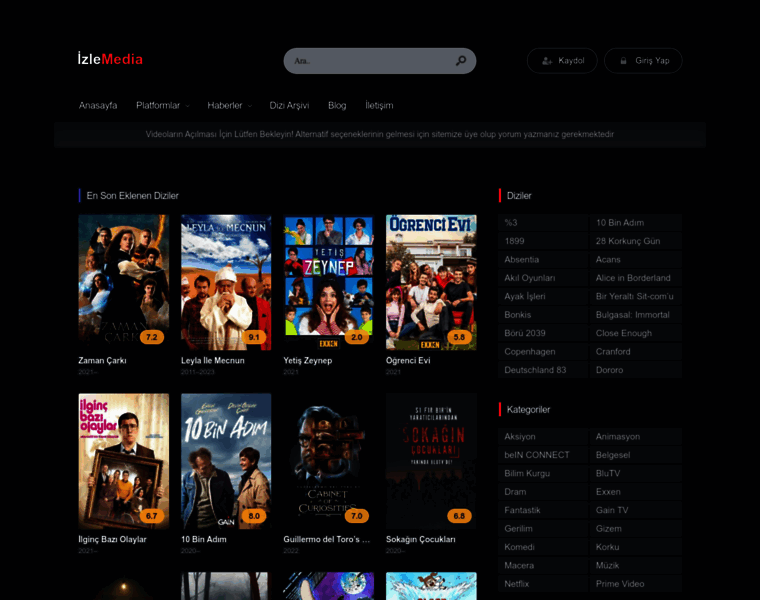Open Cranford series link

click(x=636, y=352)
